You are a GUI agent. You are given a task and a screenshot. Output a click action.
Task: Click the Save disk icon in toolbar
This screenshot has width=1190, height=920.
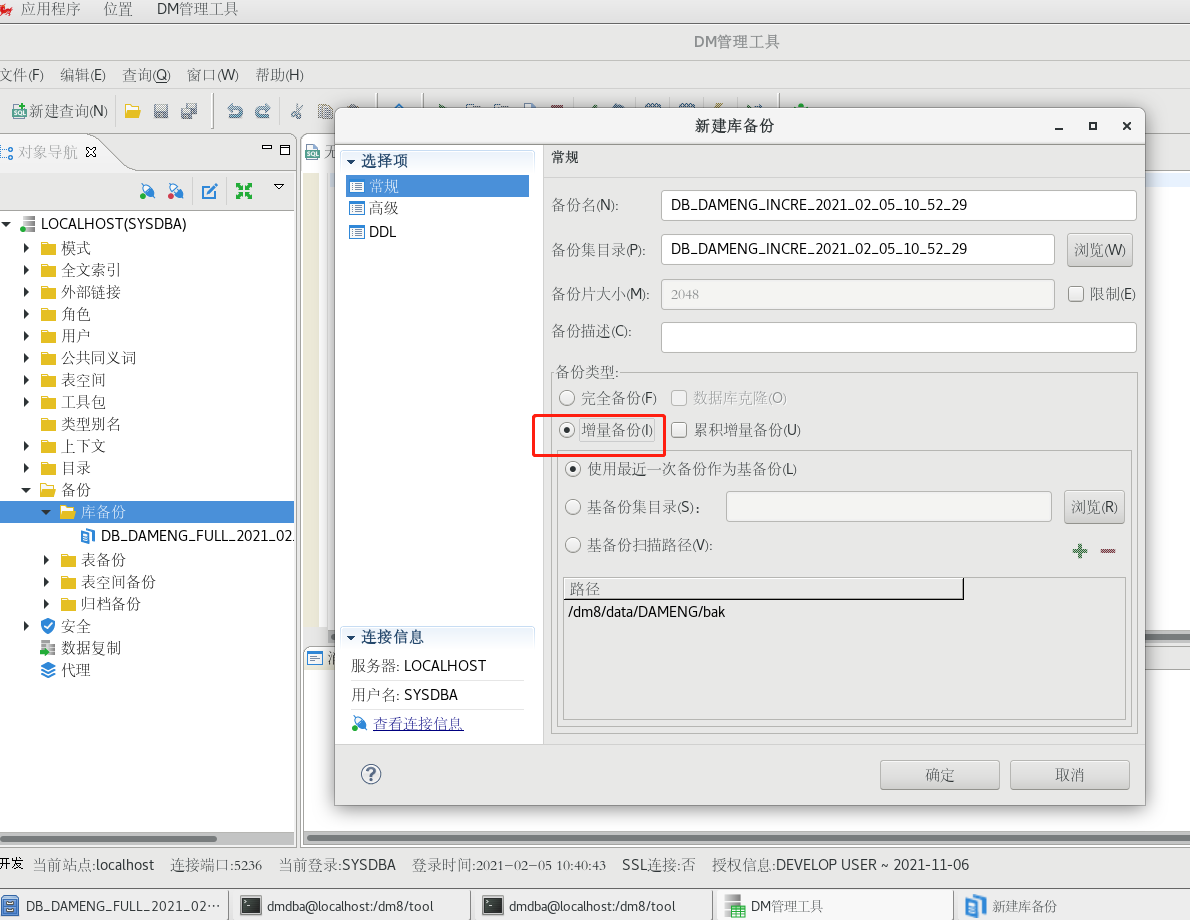coord(161,112)
